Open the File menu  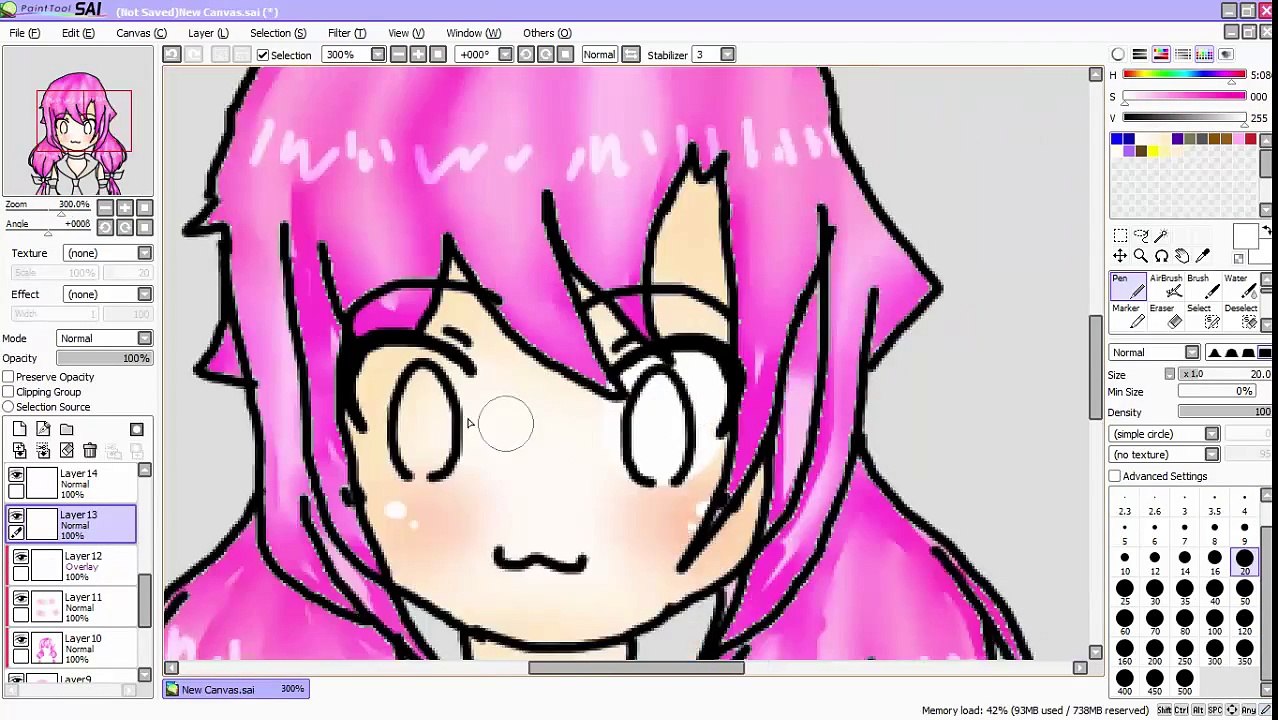(x=25, y=33)
